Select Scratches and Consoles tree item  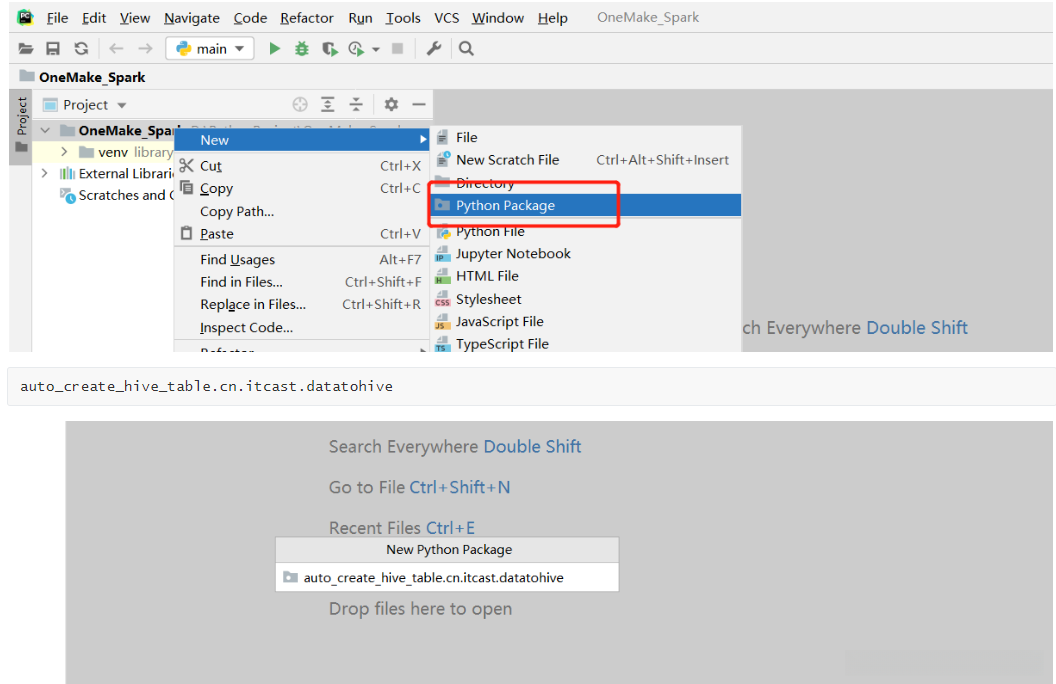click(118, 195)
